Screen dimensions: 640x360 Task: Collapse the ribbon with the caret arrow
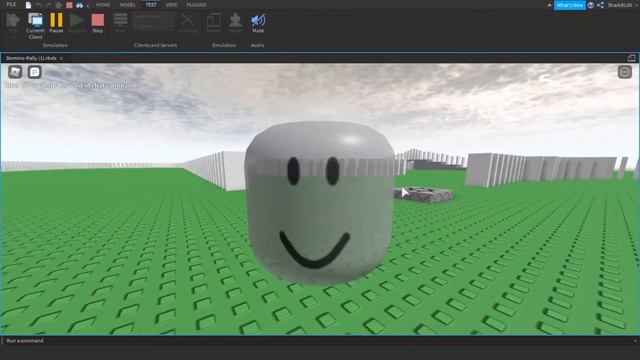[549, 5]
